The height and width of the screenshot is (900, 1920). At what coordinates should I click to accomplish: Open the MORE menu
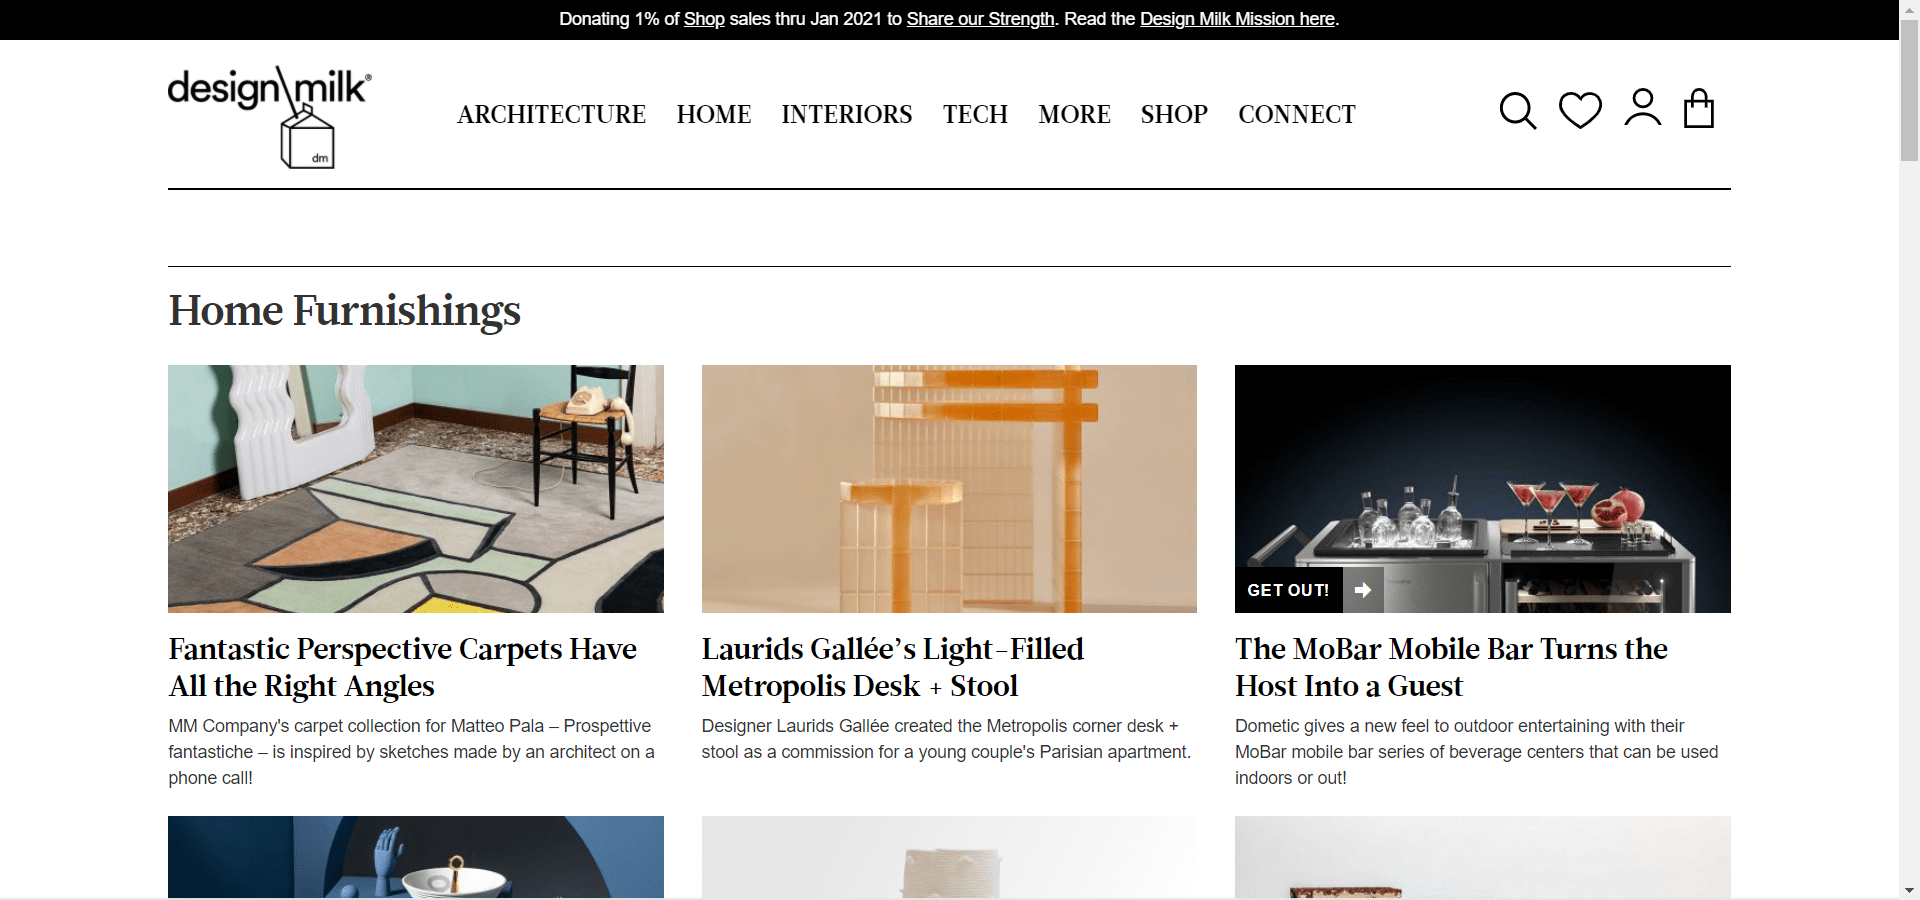pyautogui.click(x=1074, y=114)
